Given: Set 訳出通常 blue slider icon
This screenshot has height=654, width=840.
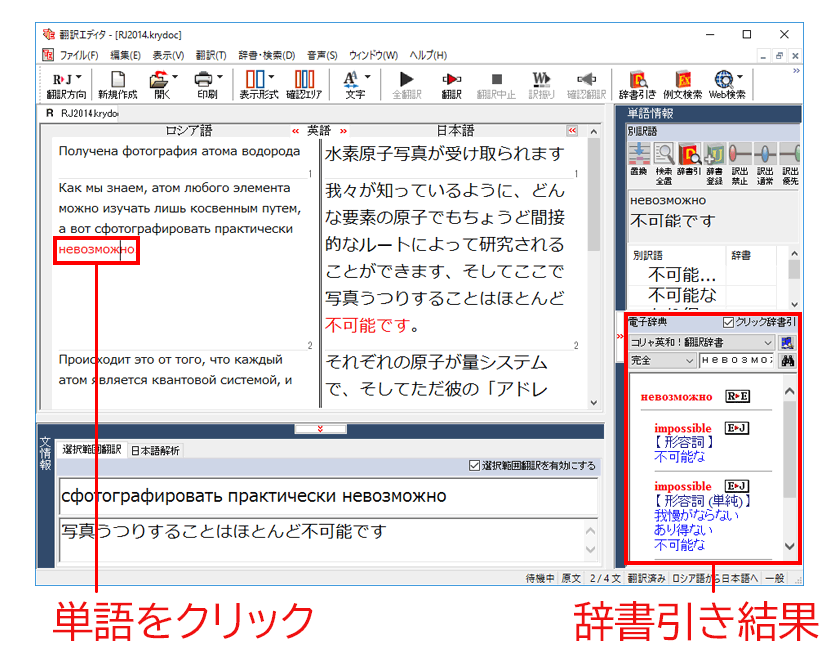Looking at the screenshot, I should pyautogui.click(x=765, y=154).
